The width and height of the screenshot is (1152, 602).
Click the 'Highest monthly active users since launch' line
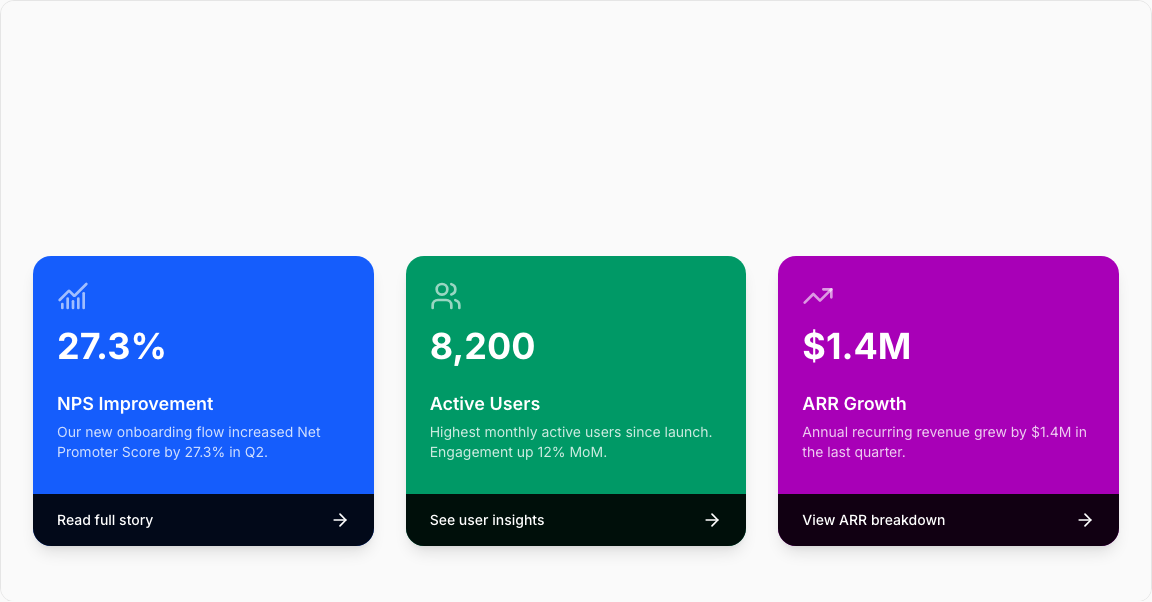[571, 432]
